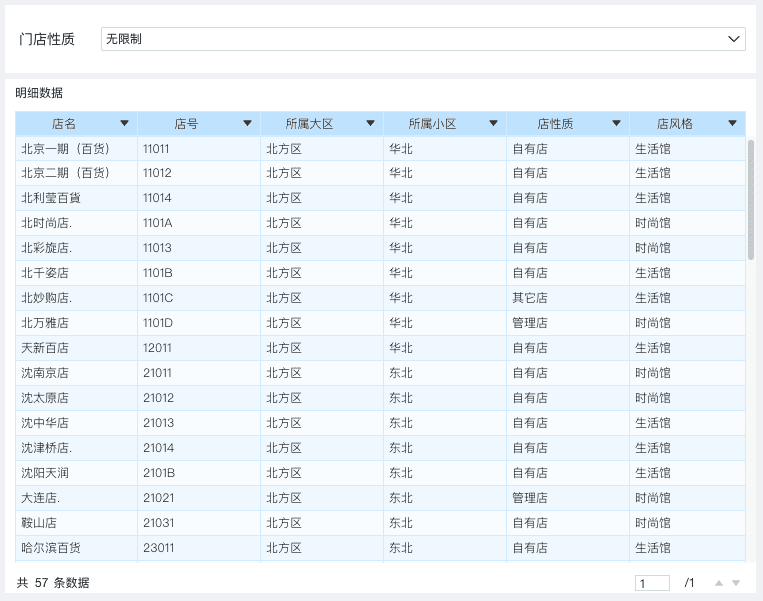The height and width of the screenshot is (601, 763).
Task: Click store number 11014
Action: [157, 198]
